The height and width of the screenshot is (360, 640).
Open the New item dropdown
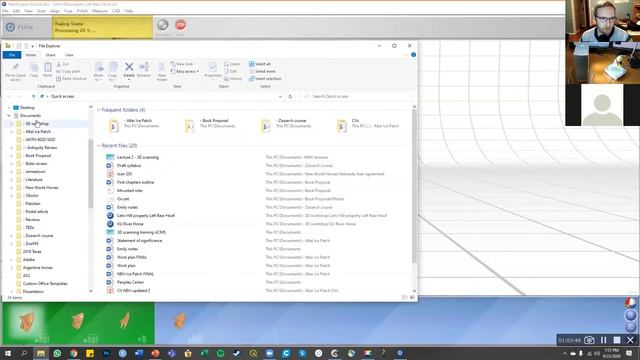(x=183, y=64)
